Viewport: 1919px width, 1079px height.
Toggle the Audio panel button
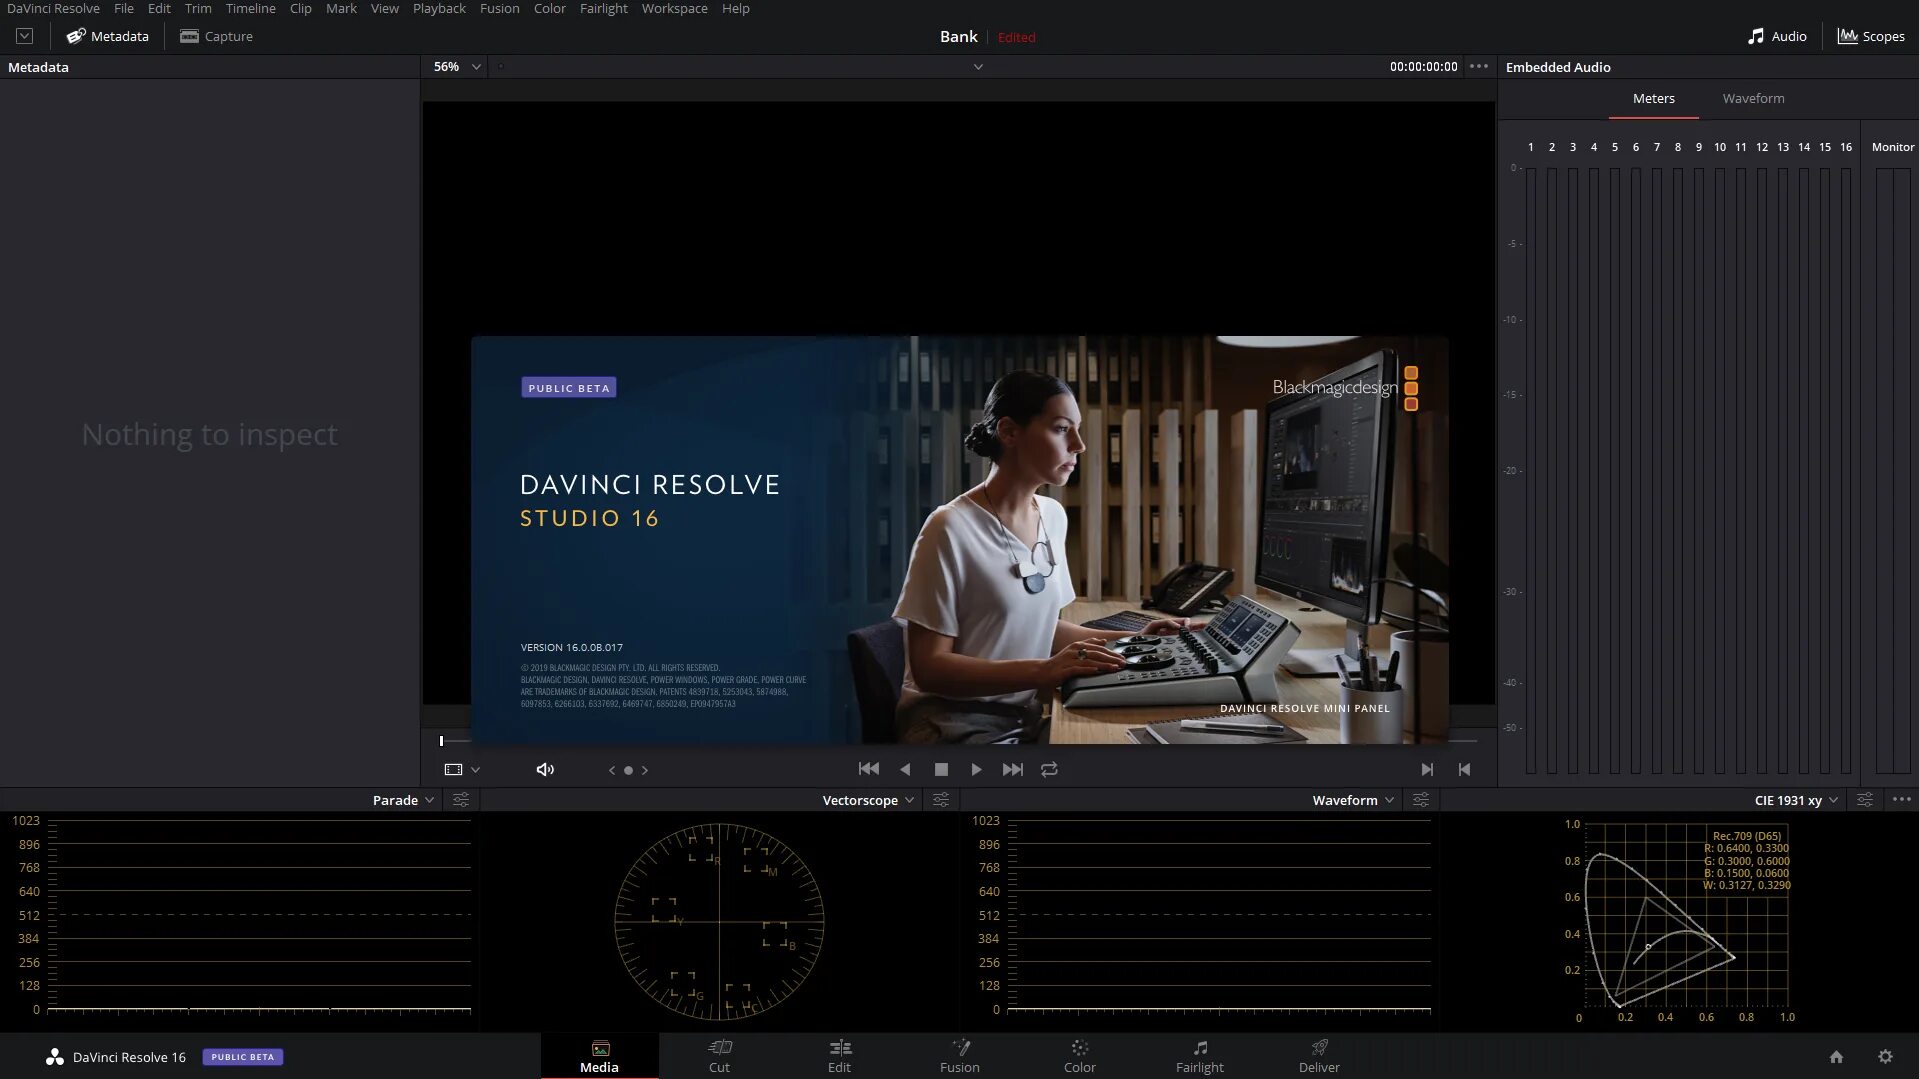pos(1776,36)
